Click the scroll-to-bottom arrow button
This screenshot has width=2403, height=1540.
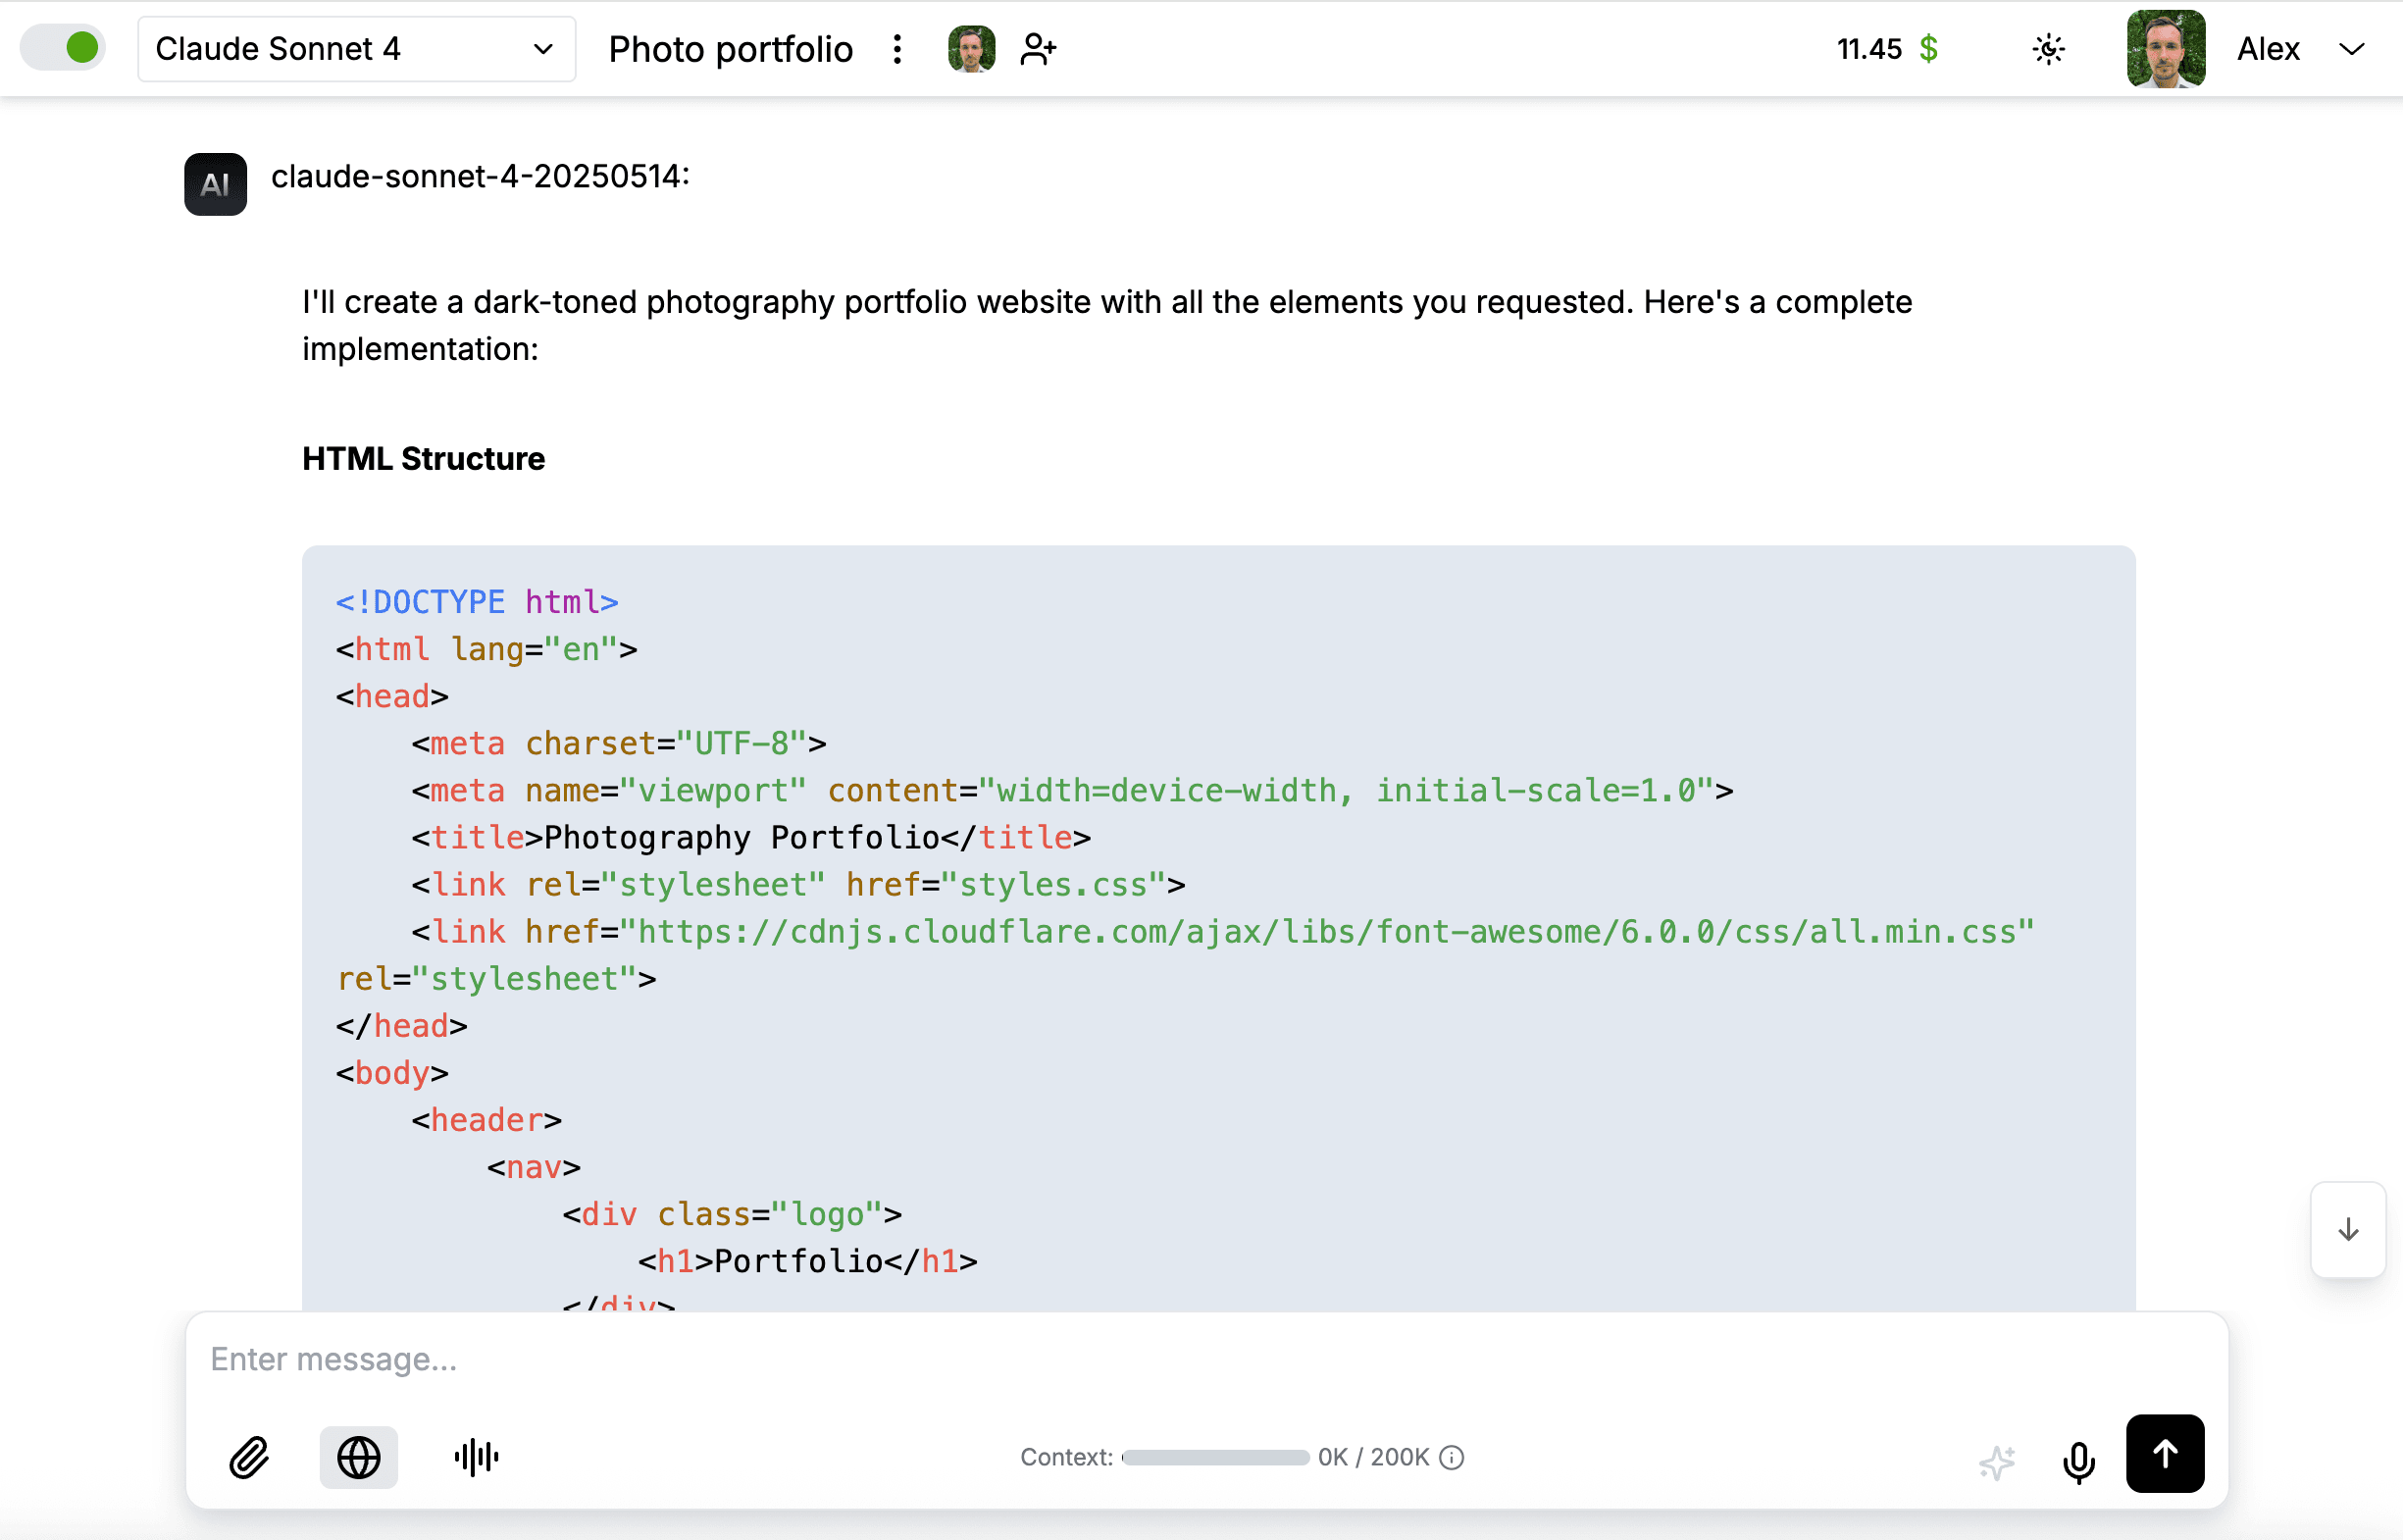[2347, 1230]
